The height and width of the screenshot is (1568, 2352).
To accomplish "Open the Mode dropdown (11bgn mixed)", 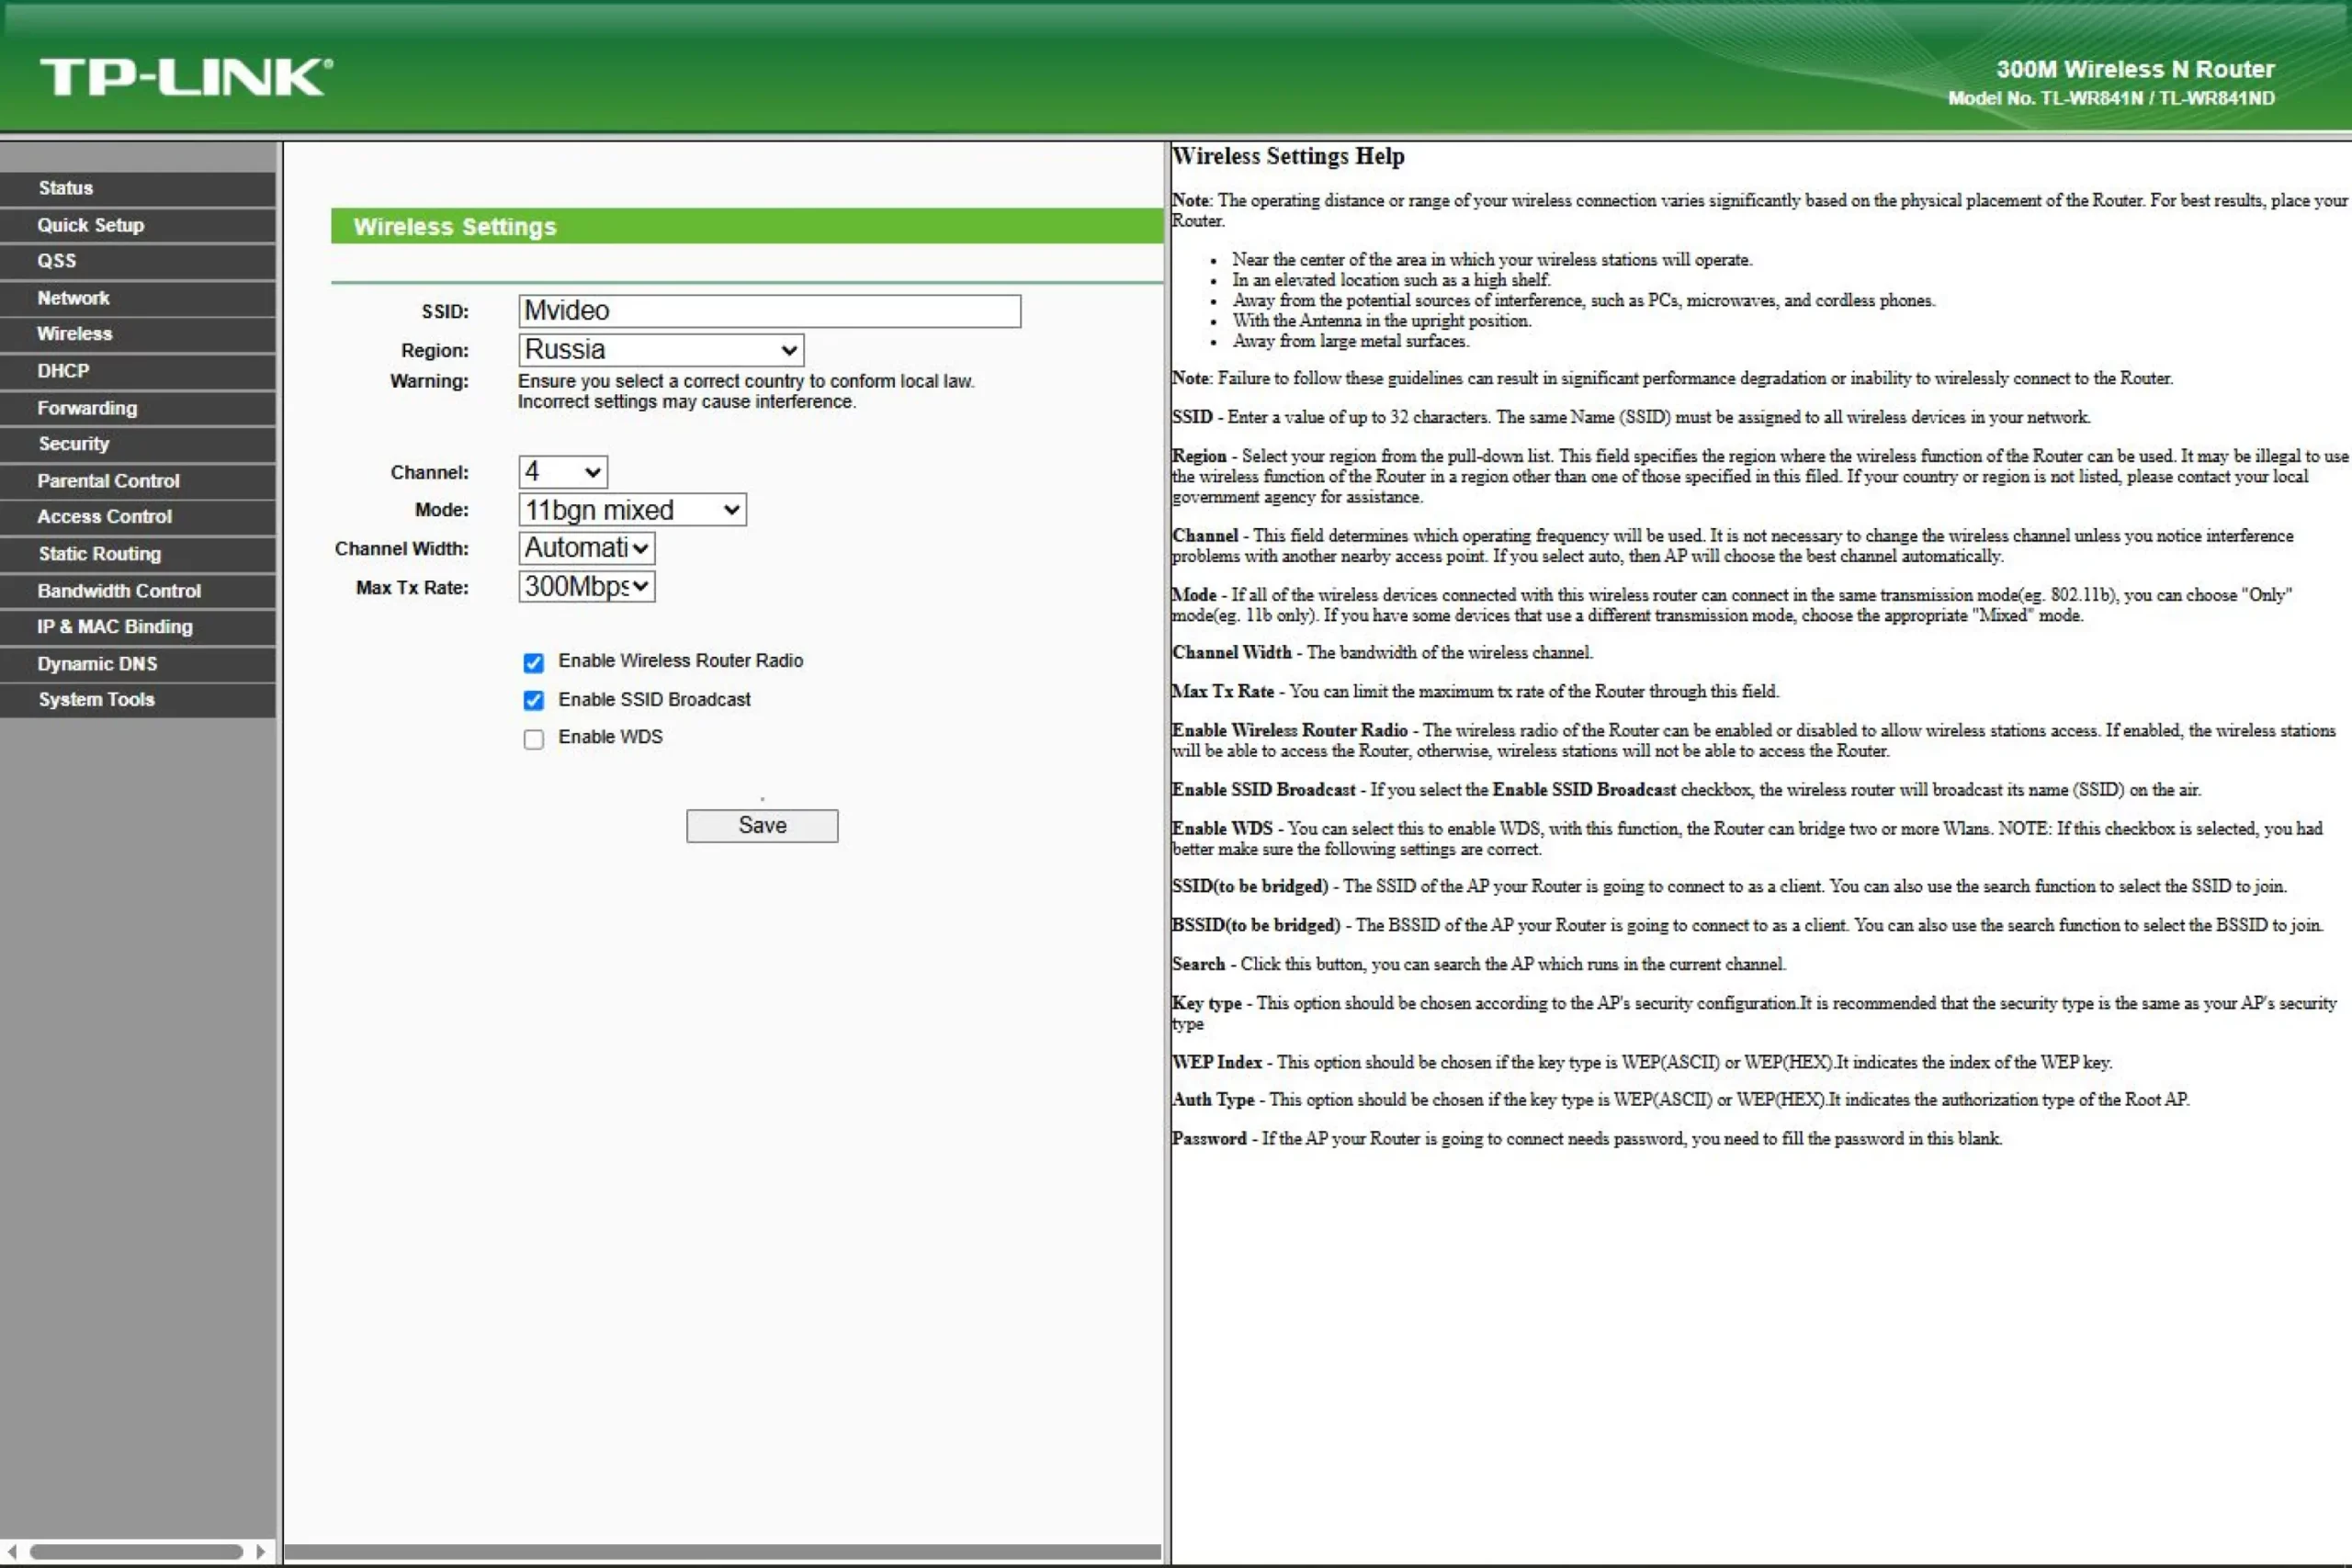I will click(x=632, y=510).
